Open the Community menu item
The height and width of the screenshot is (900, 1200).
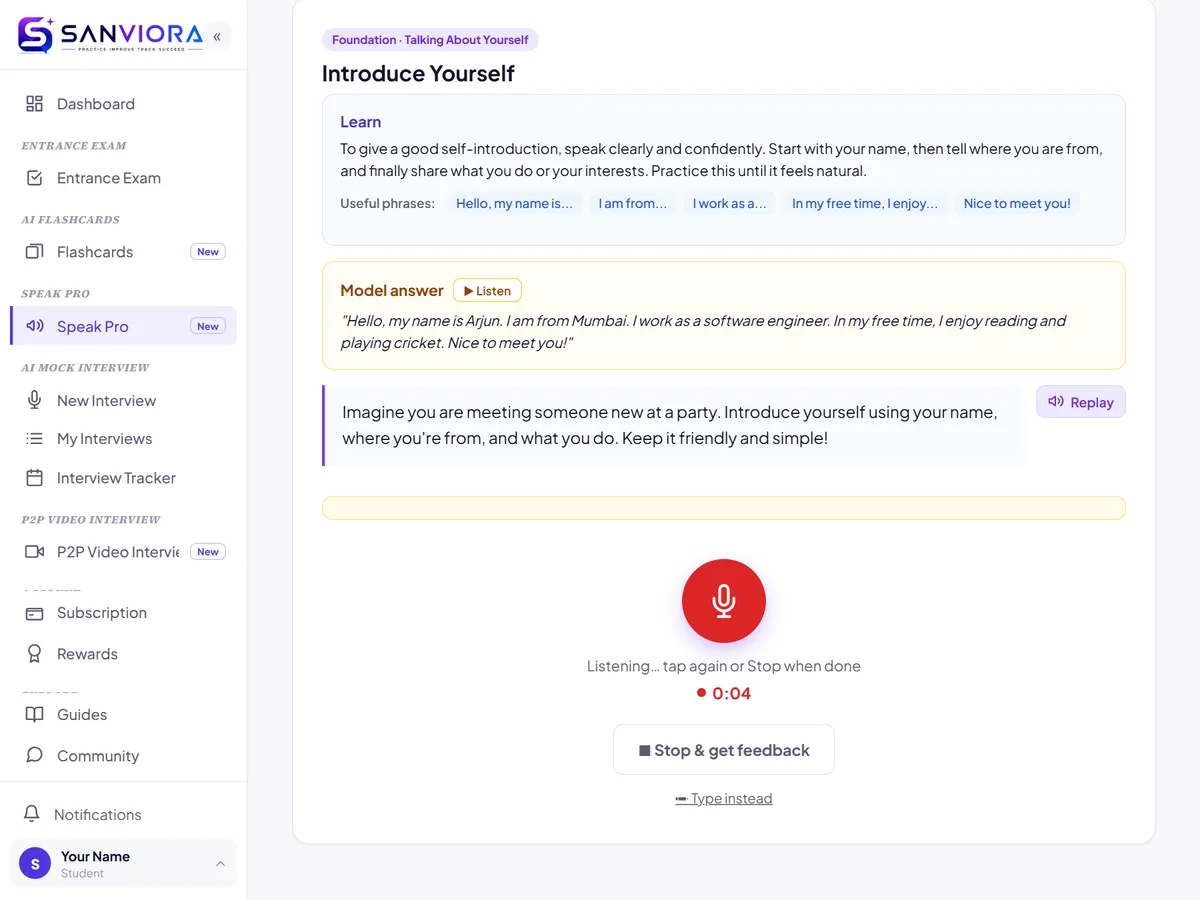[124, 756]
